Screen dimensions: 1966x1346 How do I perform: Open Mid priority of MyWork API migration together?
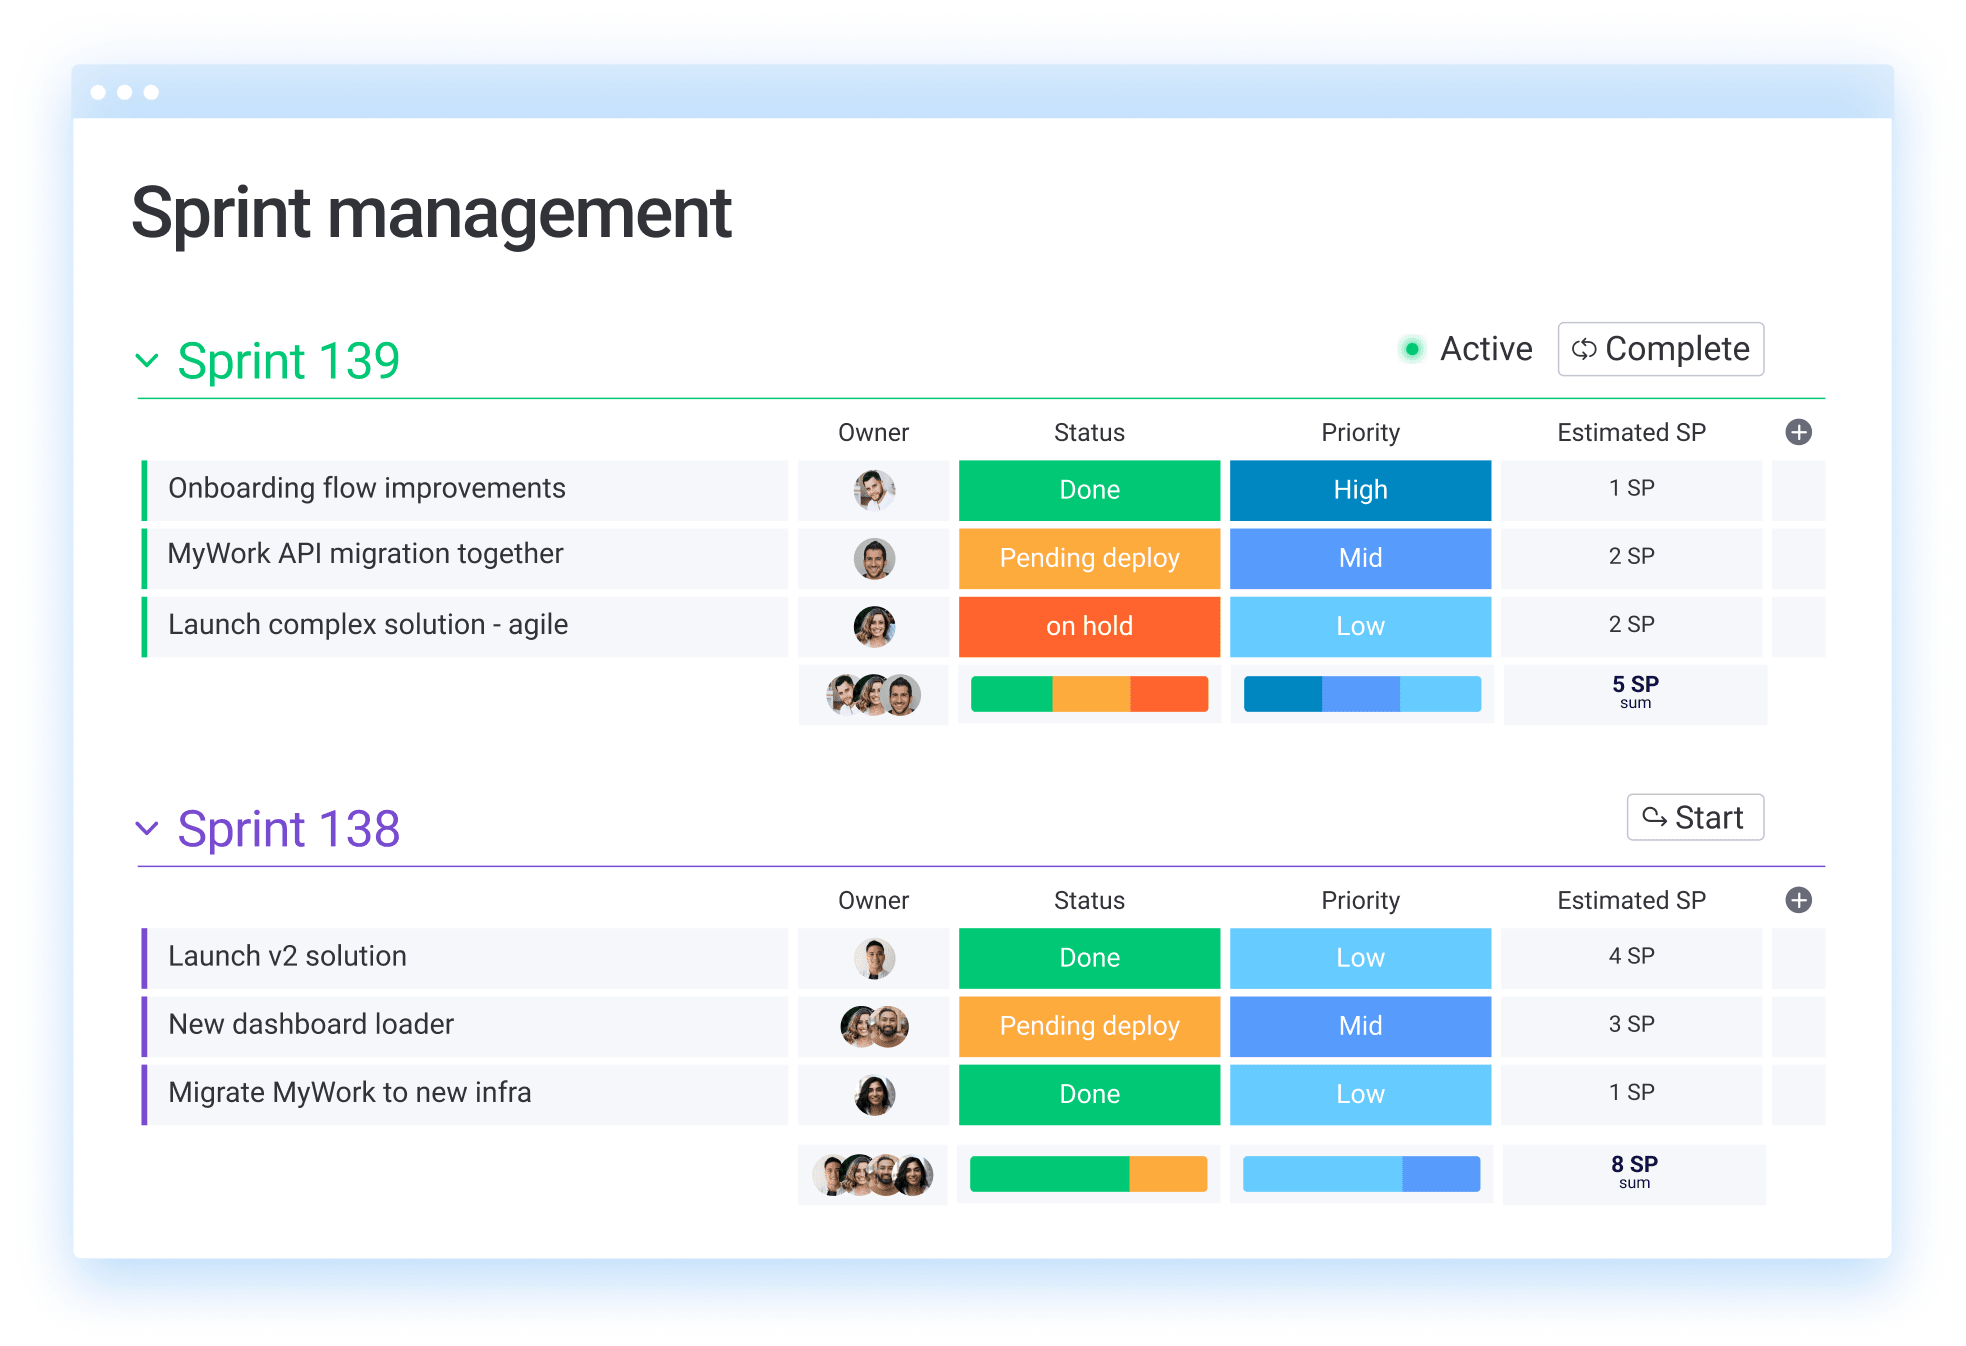coord(1360,558)
